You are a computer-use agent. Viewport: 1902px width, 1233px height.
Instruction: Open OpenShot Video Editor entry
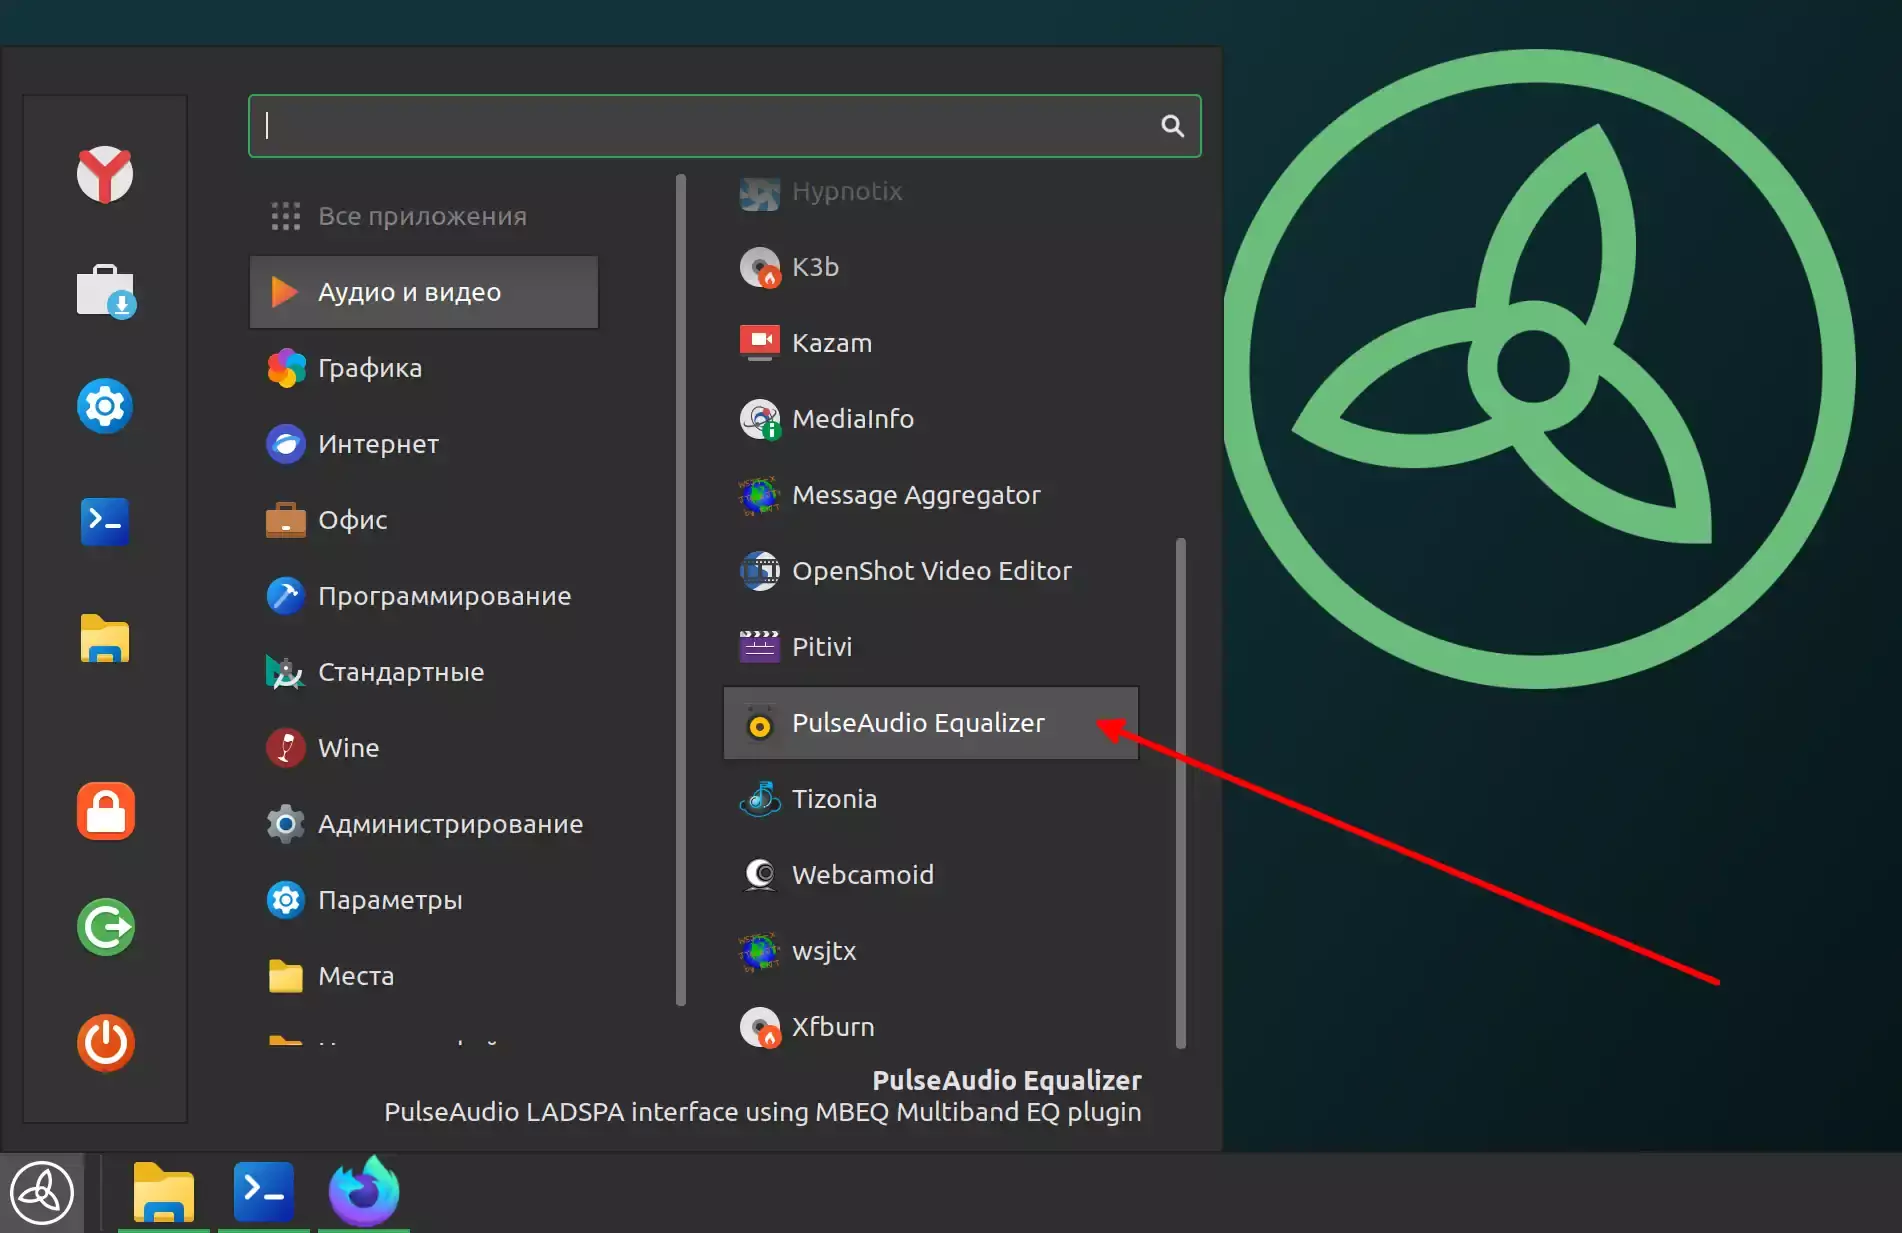[x=931, y=571]
